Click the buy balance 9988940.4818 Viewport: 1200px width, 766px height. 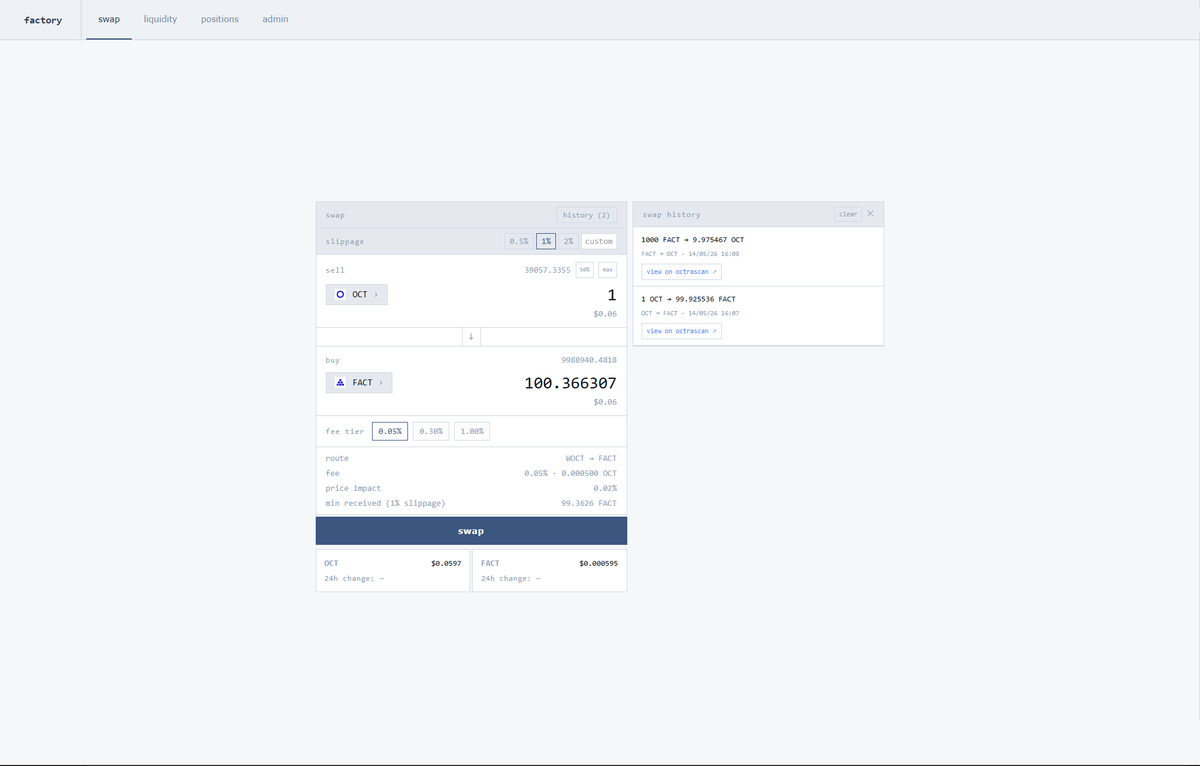589,360
